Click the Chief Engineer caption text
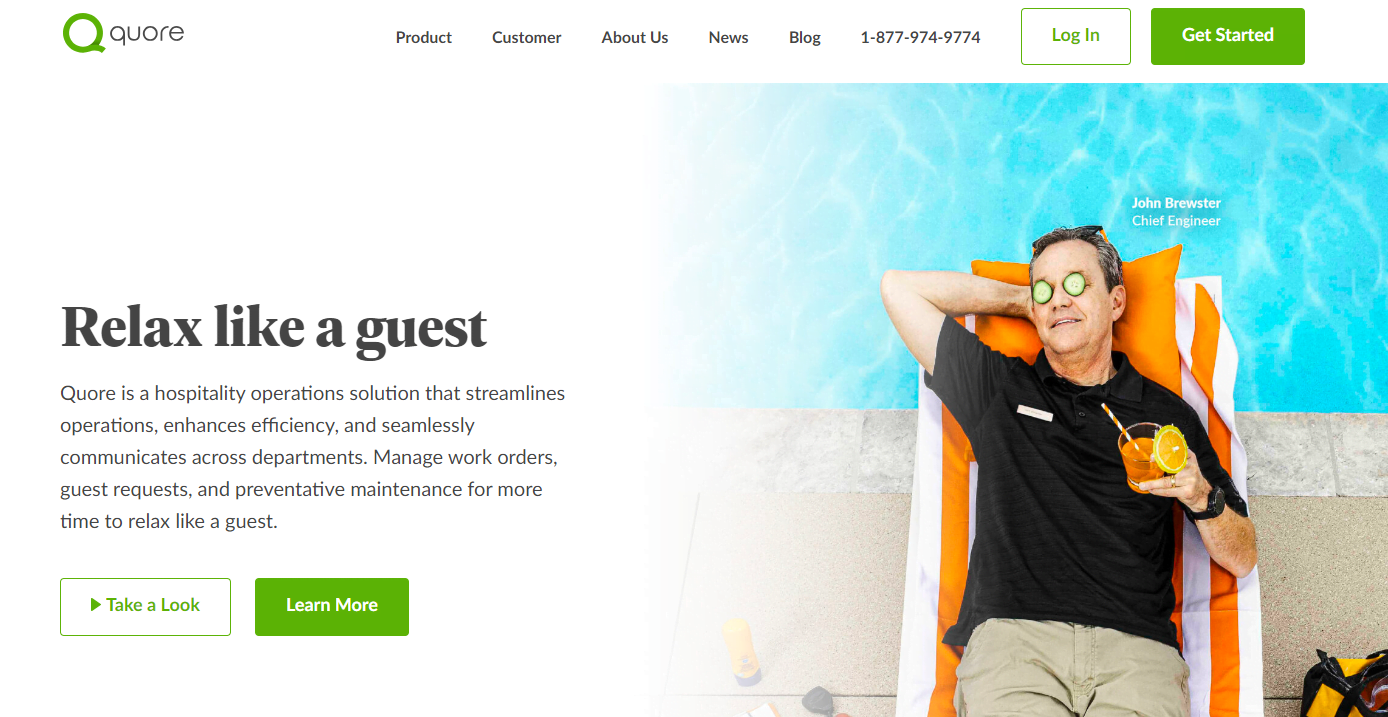1388x717 pixels. click(x=1176, y=221)
